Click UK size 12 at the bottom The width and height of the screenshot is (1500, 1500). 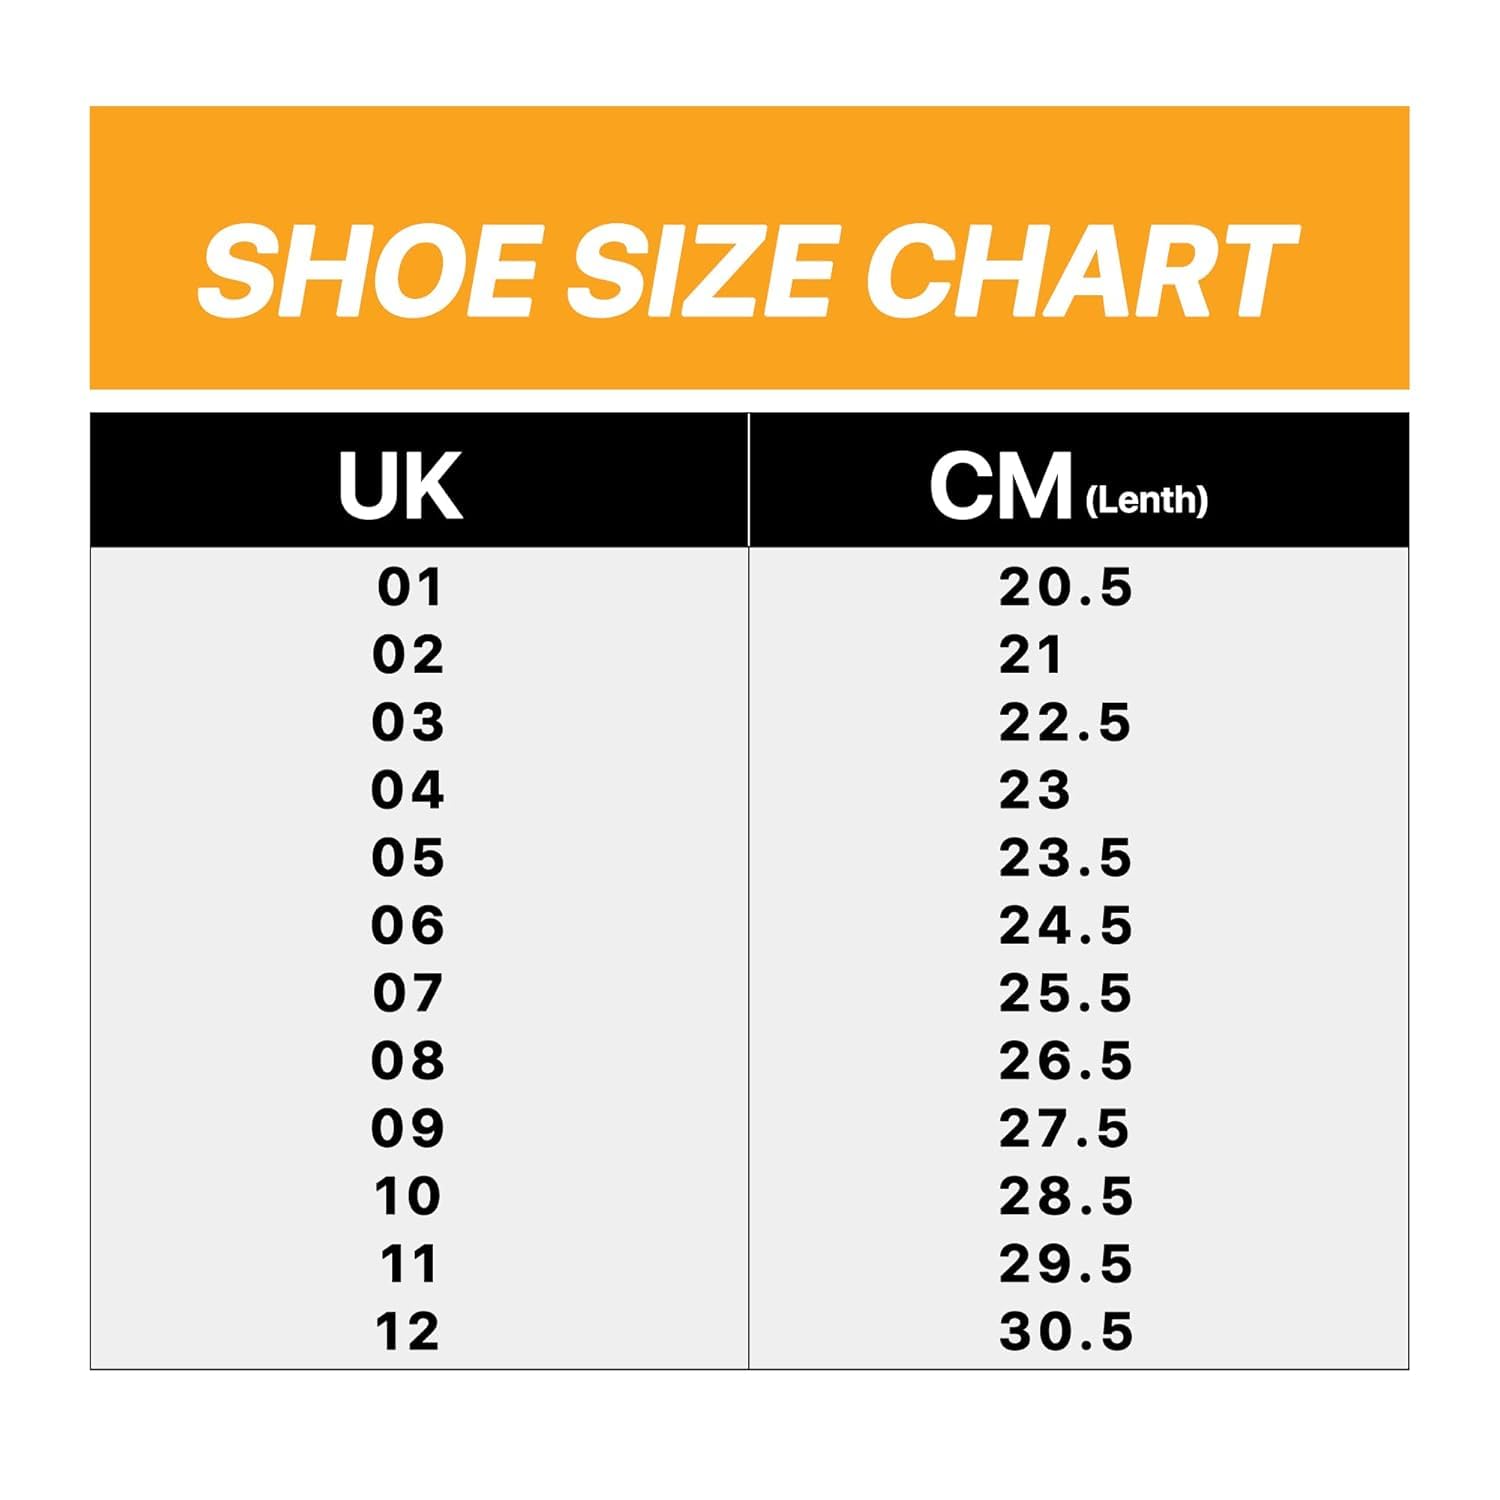tap(408, 1332)
